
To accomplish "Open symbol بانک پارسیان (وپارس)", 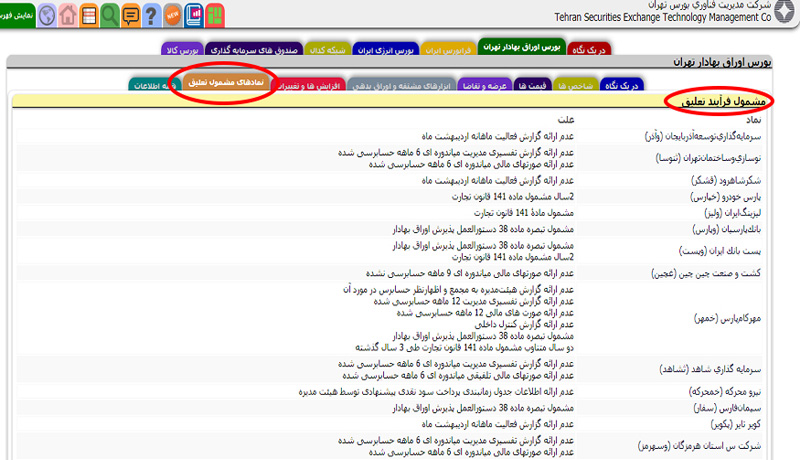I will point(727,229).
